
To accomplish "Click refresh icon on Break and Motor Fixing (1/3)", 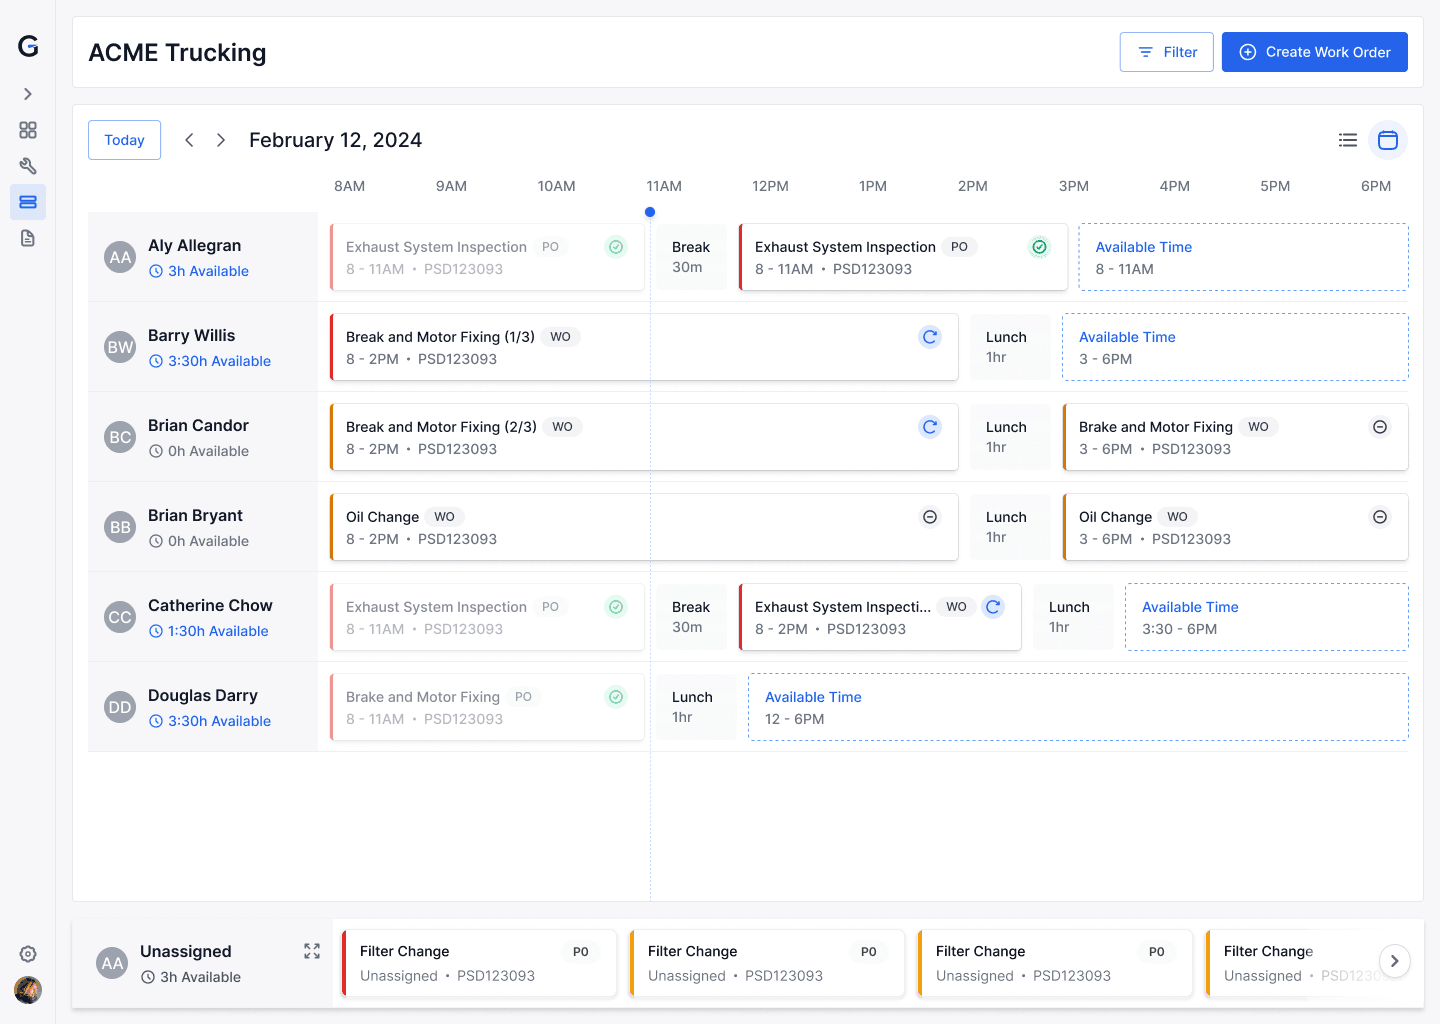I will (x=930, y=337).
